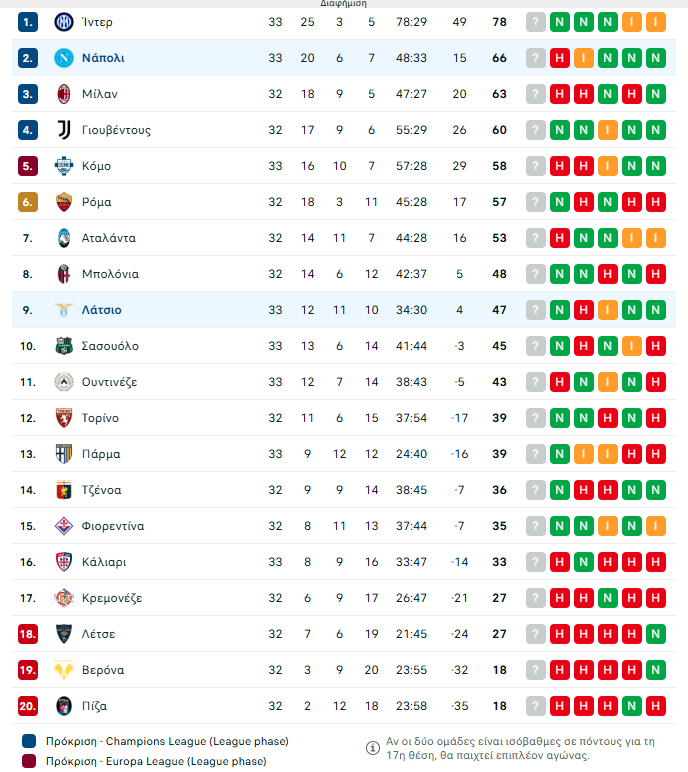688x772 pixels.
Task: Click position badge 18 for Λέτσε
Action: click(x=28, y=634)
